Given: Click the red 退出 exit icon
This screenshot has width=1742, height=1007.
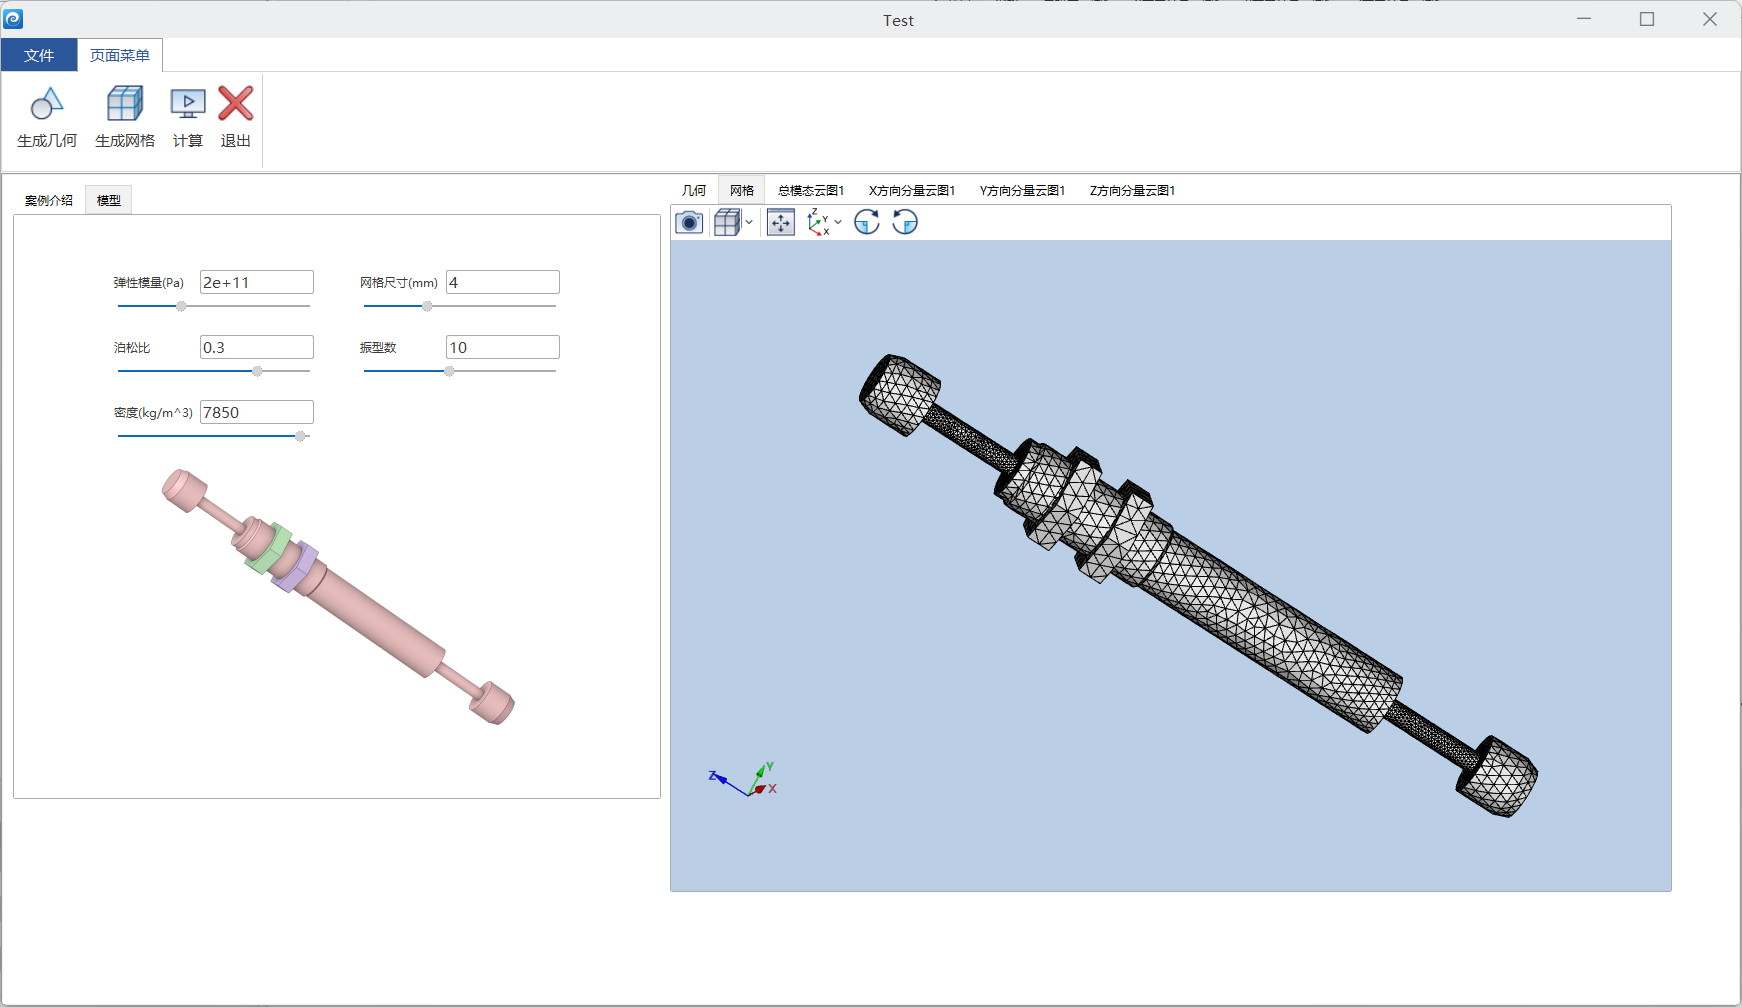Looking at the screenshot, I should (x=236, y=104).
